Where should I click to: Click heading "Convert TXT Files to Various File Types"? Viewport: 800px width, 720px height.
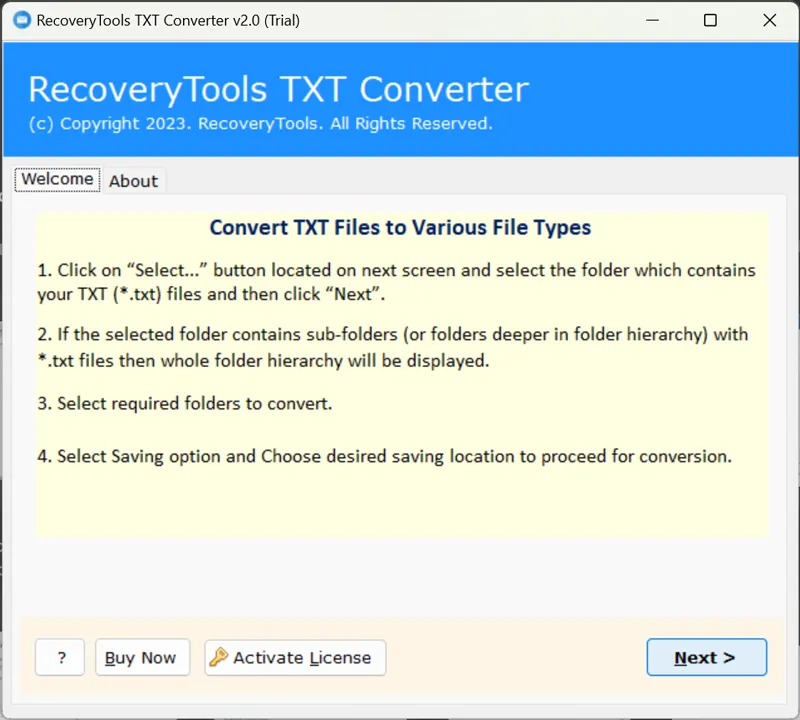click(x=401, y=228)
